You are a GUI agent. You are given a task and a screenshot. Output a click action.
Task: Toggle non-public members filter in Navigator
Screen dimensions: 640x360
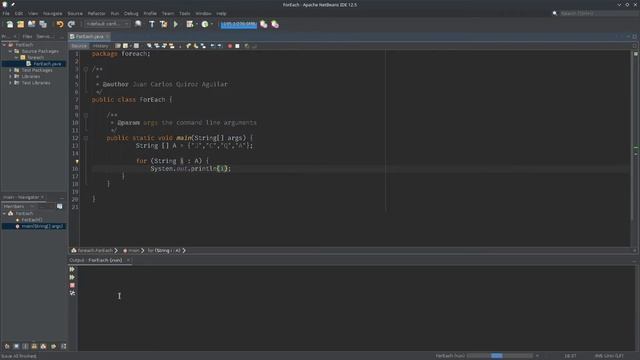(x=34, y=346)
